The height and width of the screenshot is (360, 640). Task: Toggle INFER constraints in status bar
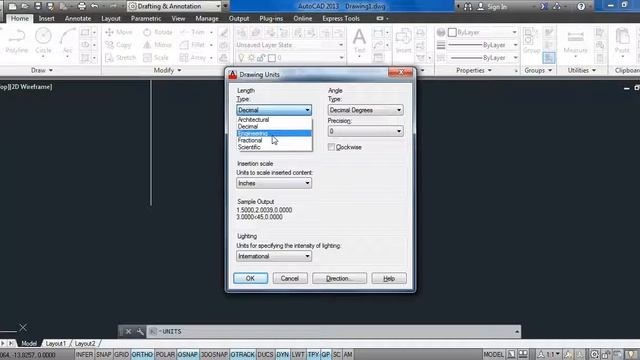(x=84, y=354)
